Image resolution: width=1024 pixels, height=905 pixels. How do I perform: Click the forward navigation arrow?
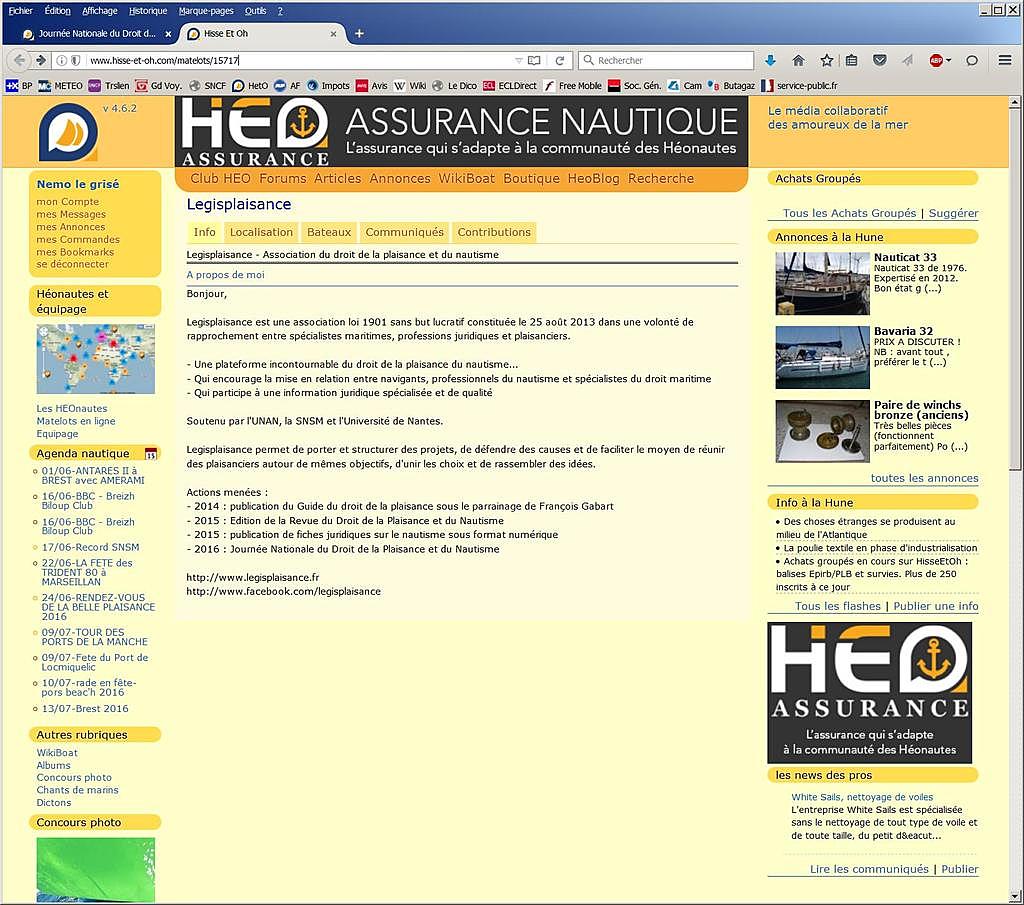pos(41,60)
